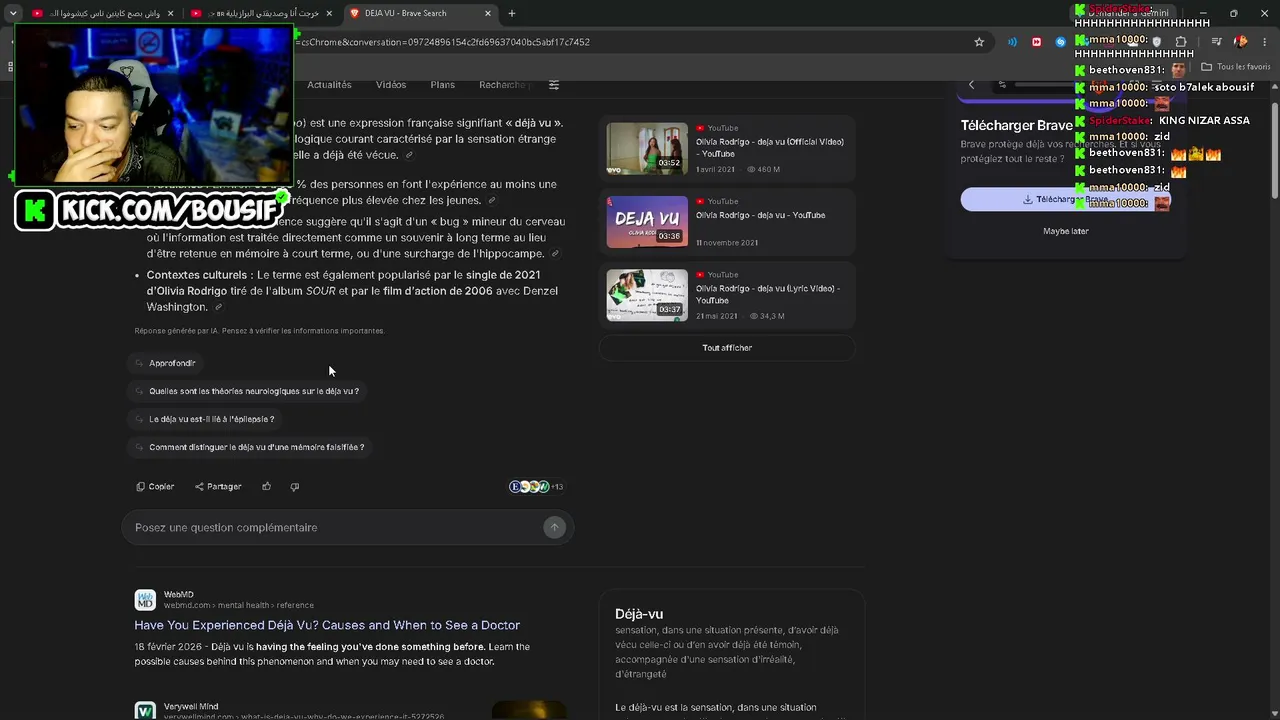The image size is (1280, 720).
Task: Open the DEJA VU 03:36 video thumbnail
Action: [x=647, y=221]
